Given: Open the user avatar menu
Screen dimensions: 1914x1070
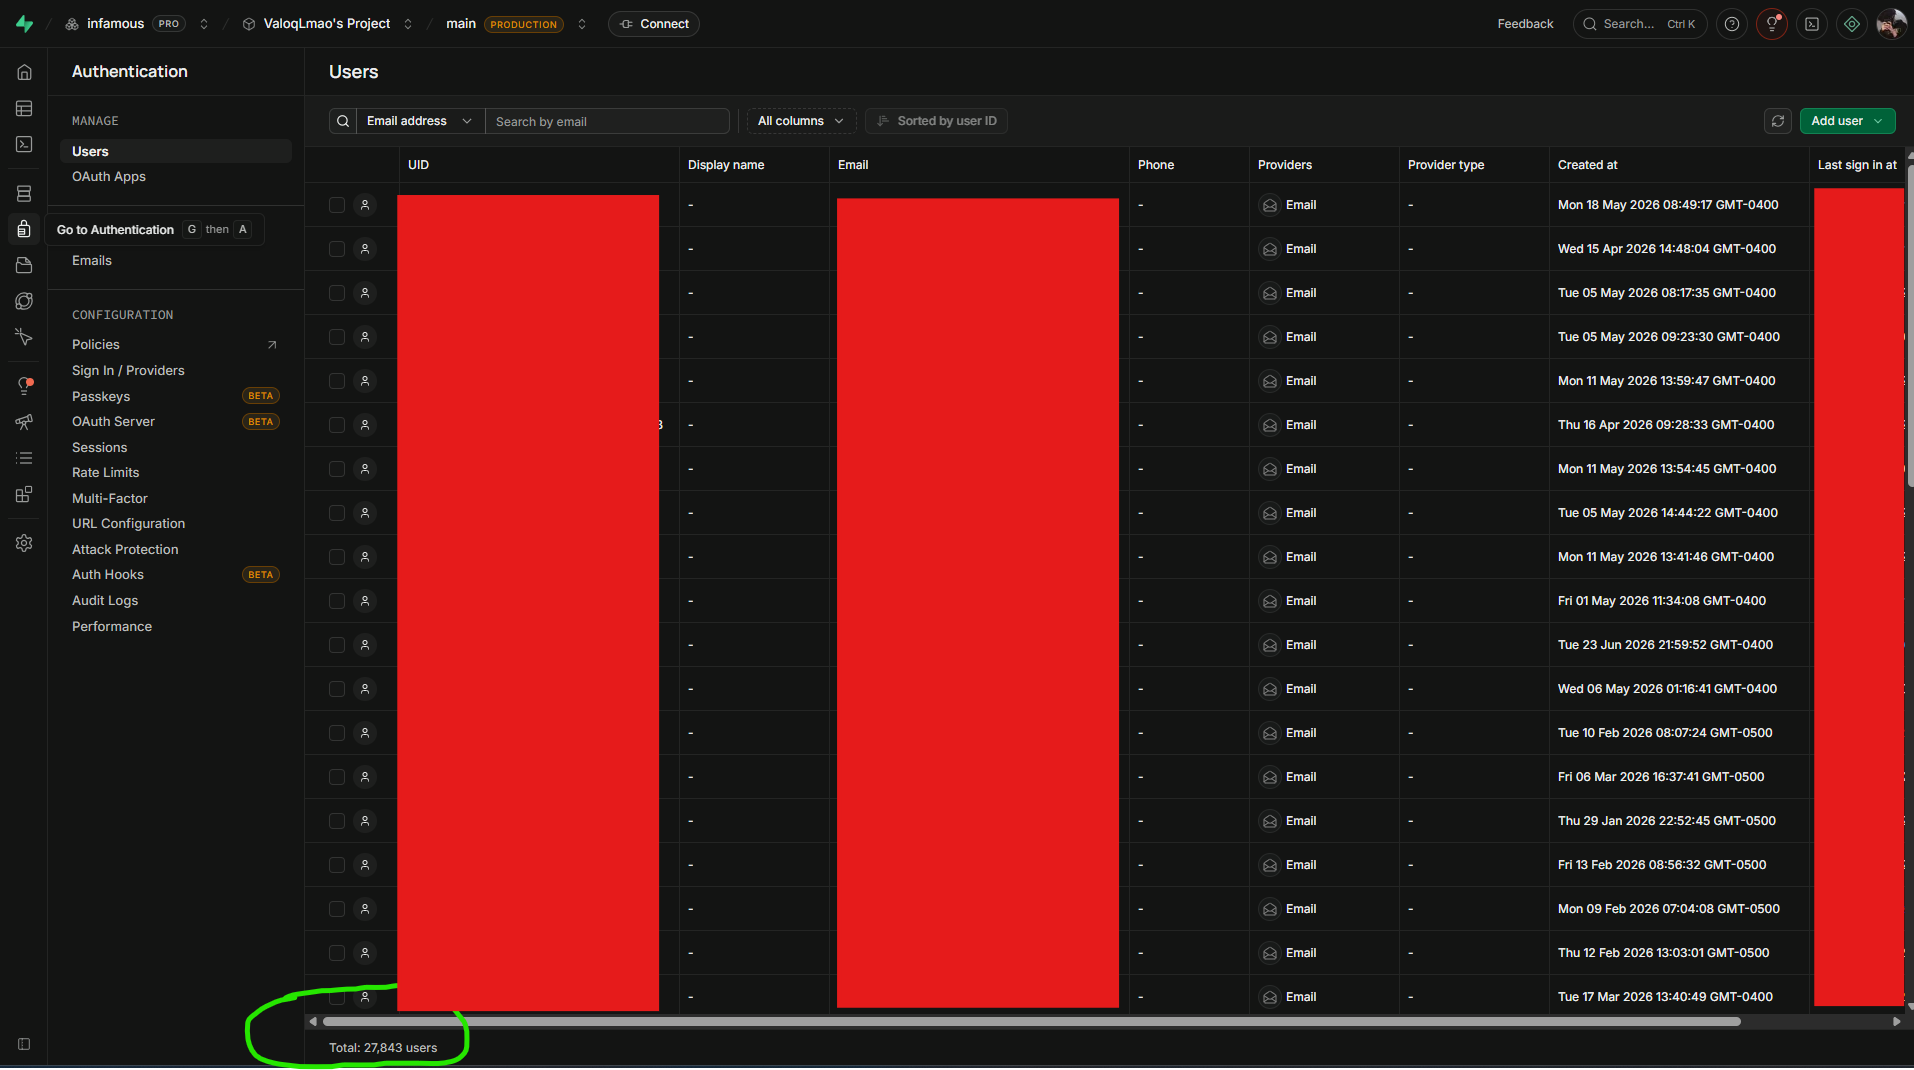Looking at the screenshot, I should pos(1891,24).
